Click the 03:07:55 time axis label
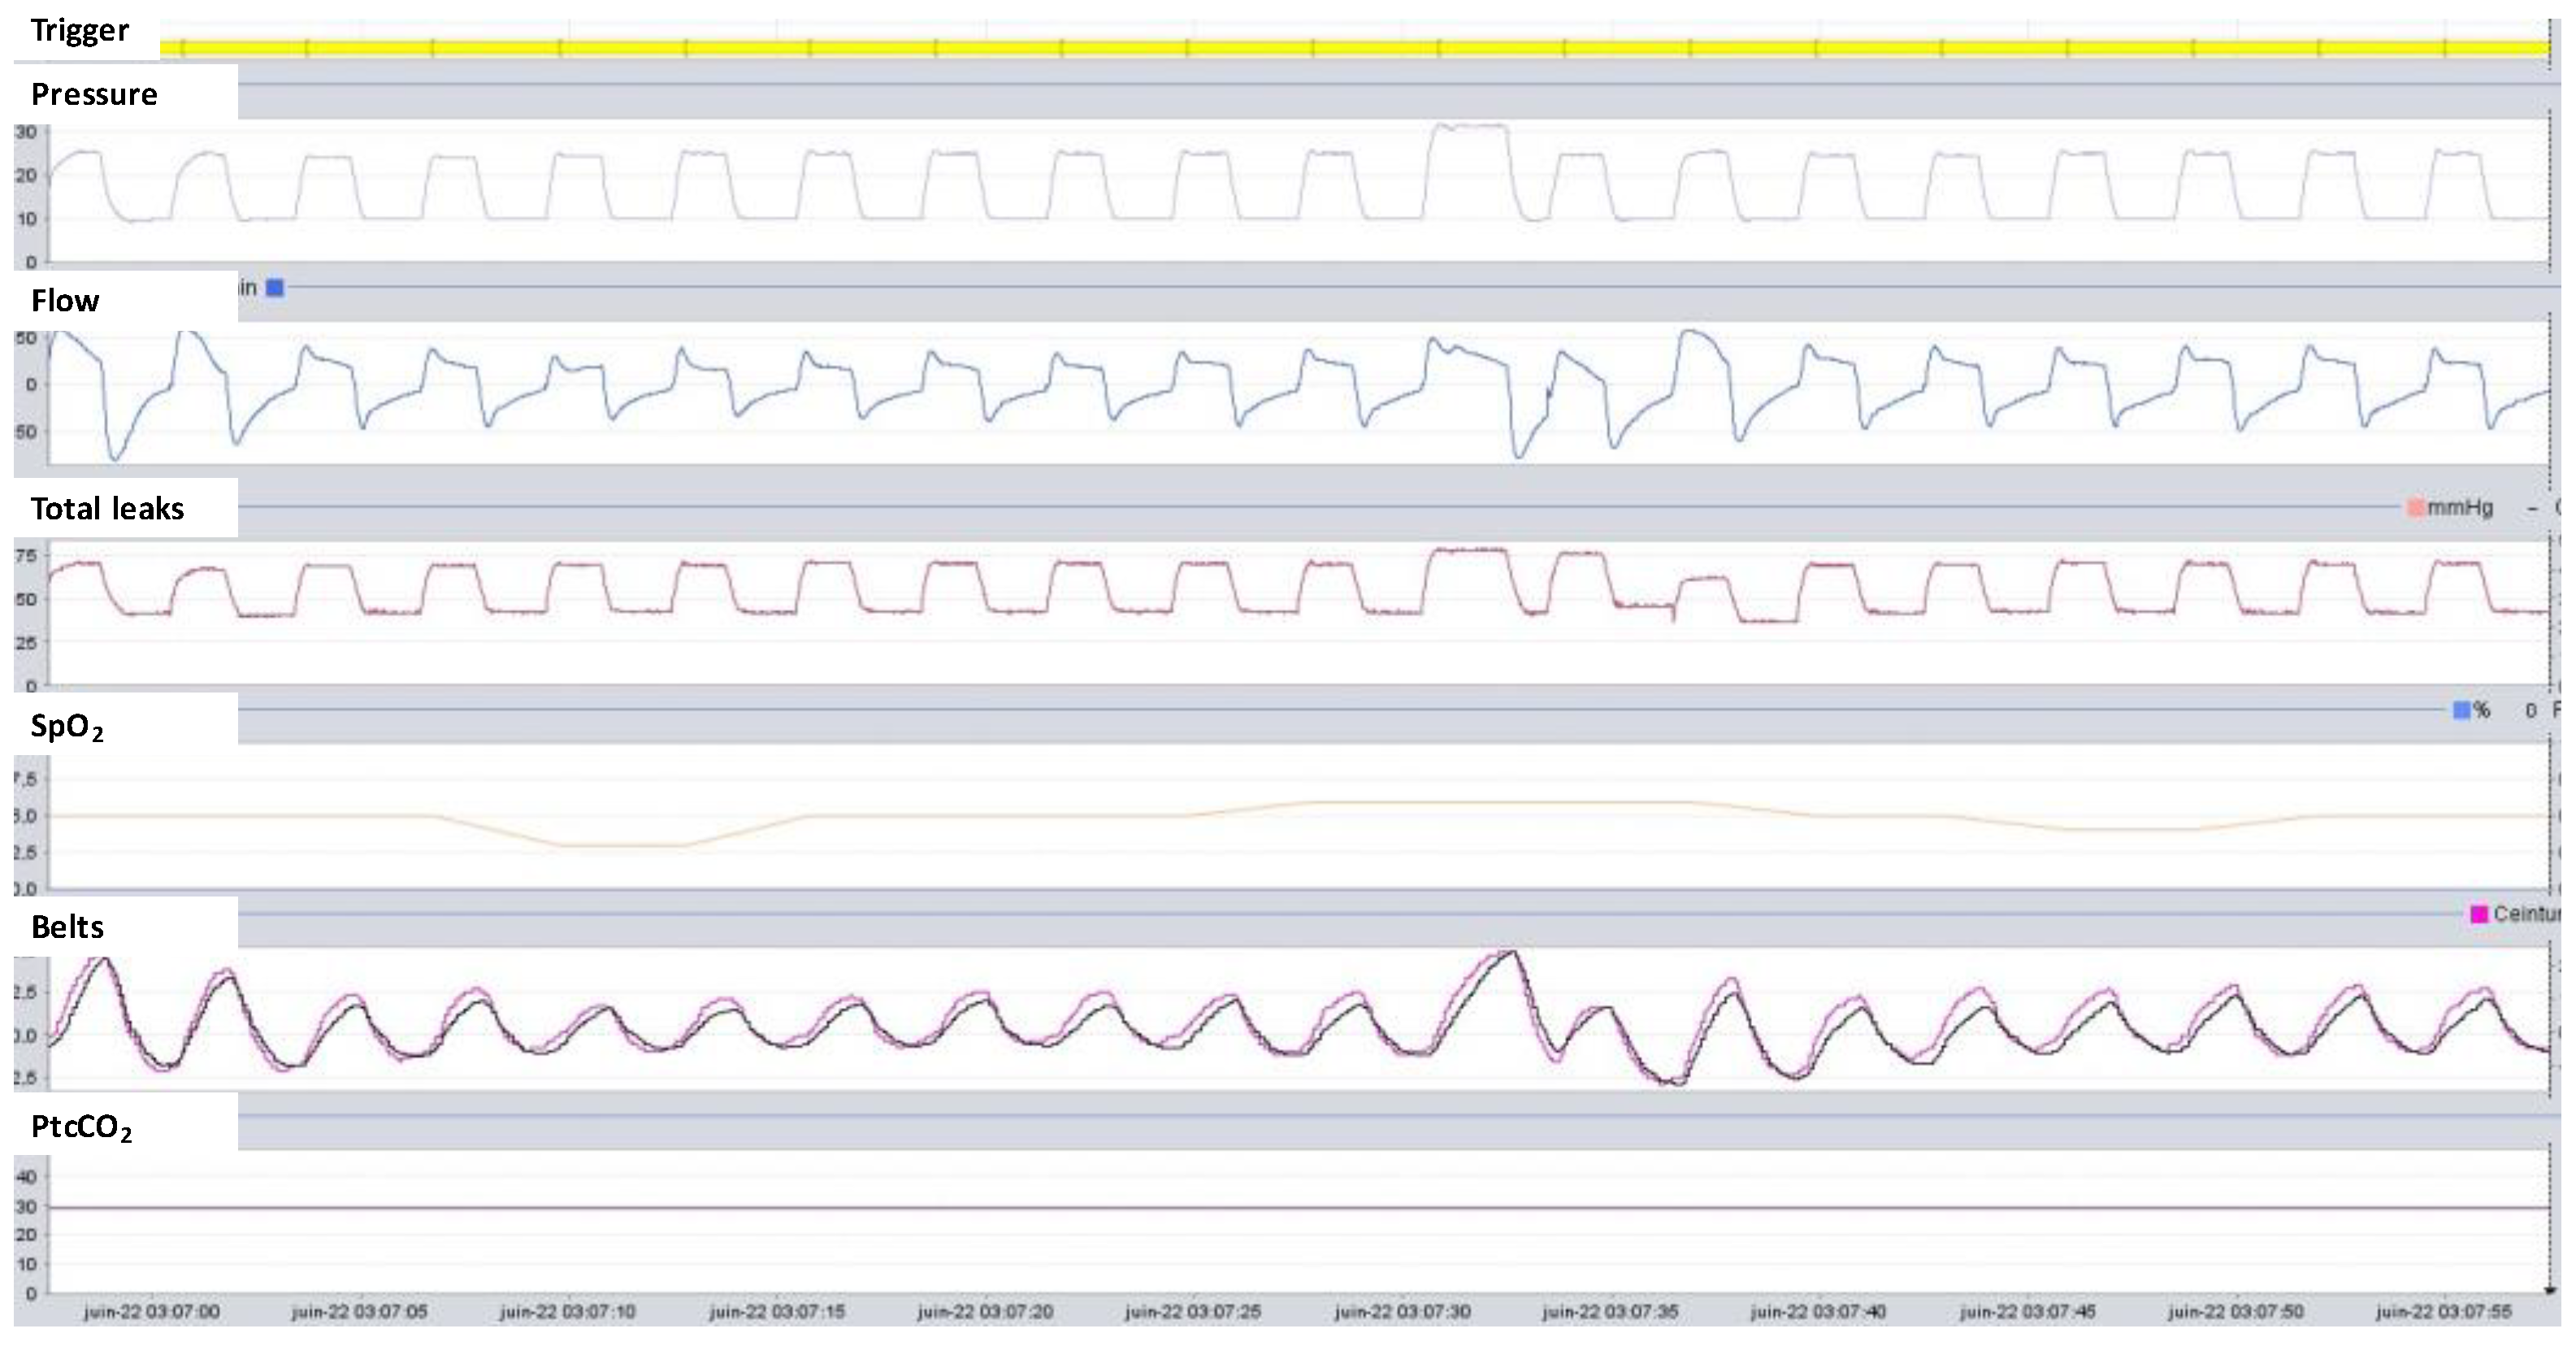The height and width of the screenshot is (1346, 2576). pyautogui.click(x=2443, y=1311)
